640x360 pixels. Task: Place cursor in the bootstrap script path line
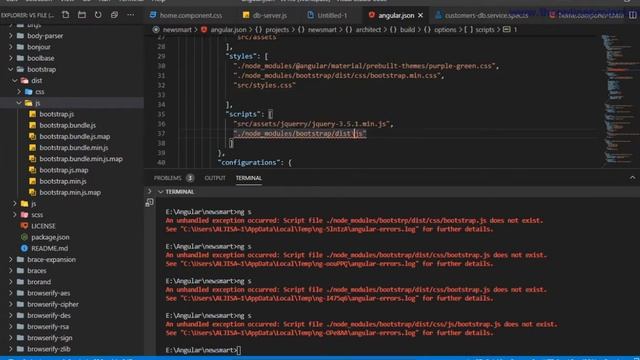300,134
